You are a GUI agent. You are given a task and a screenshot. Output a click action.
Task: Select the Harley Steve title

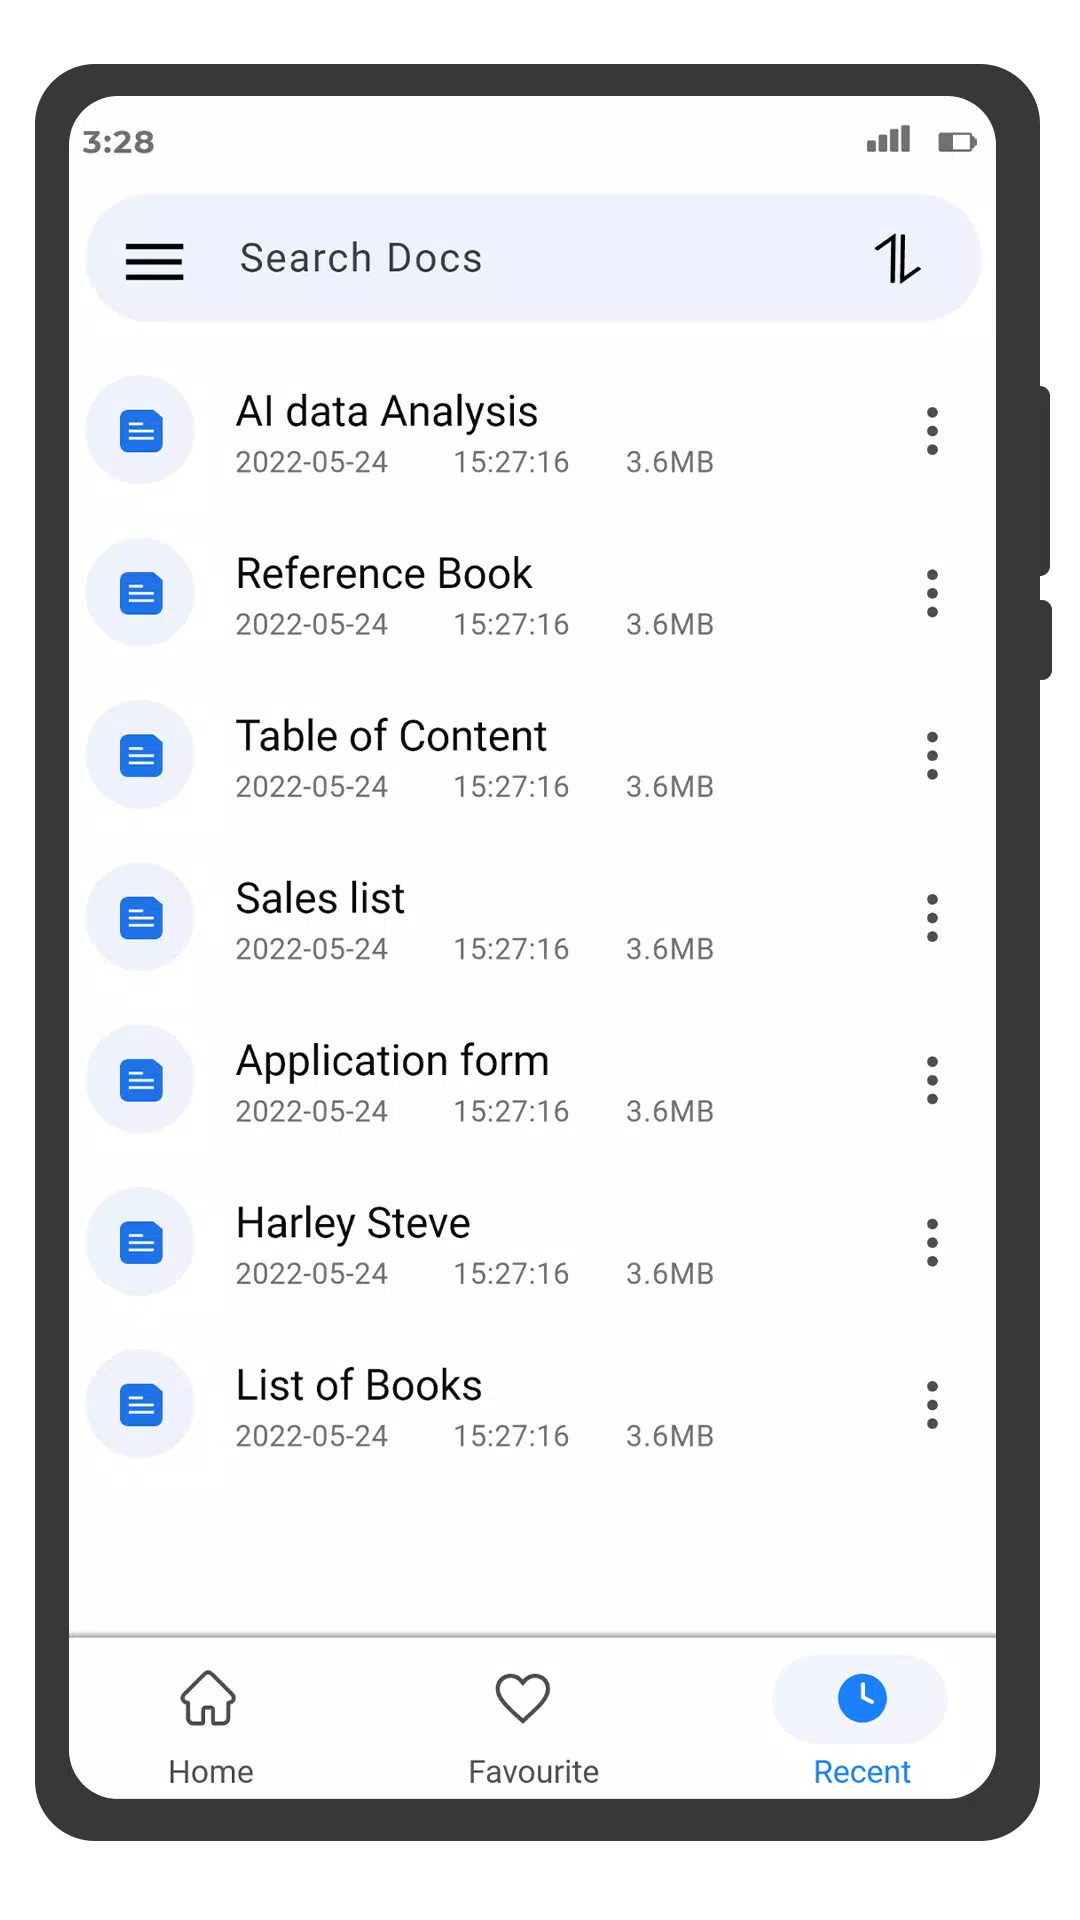point(353,1224)
